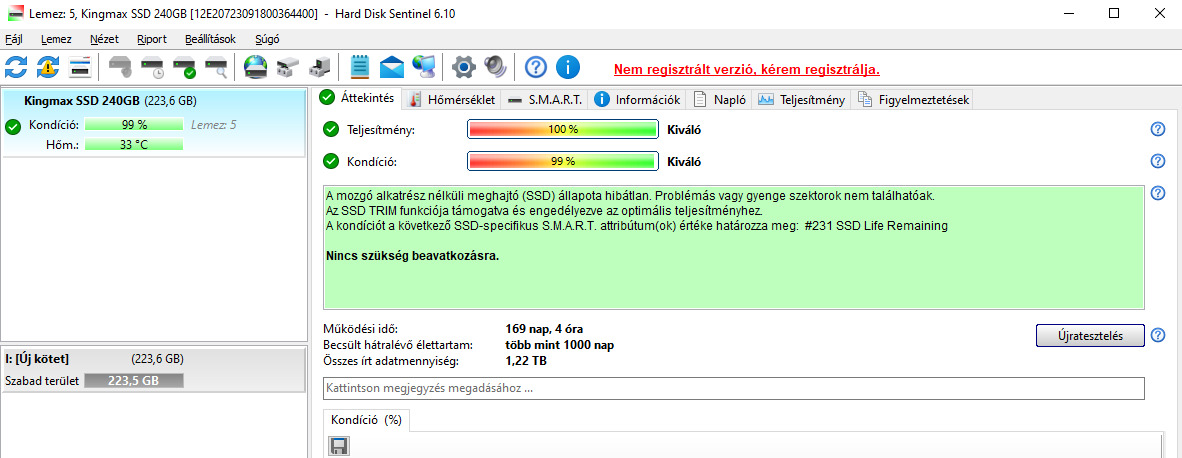This screenshot has height=458, width=1182.
Task: Open the Lemez menu
Action: coord(57,40)
